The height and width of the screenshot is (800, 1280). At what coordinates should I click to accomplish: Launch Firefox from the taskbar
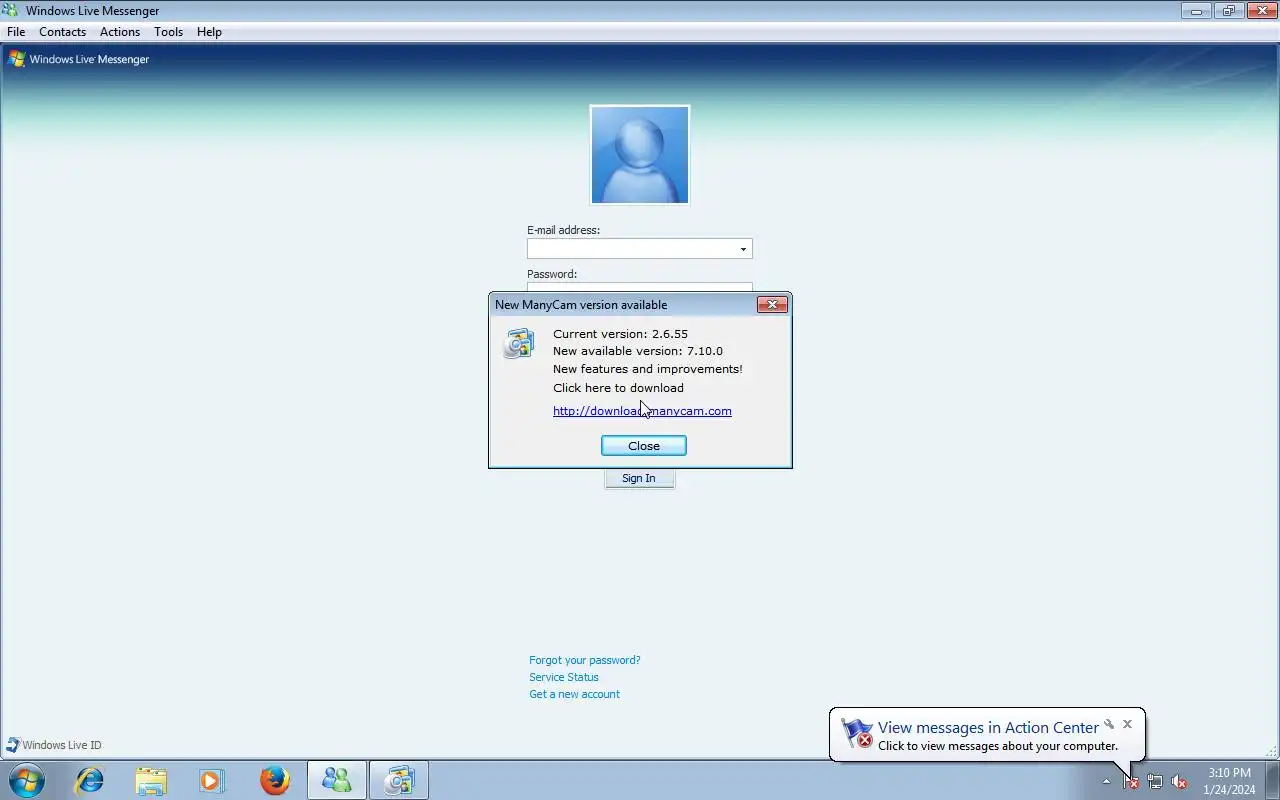[274, 780]
